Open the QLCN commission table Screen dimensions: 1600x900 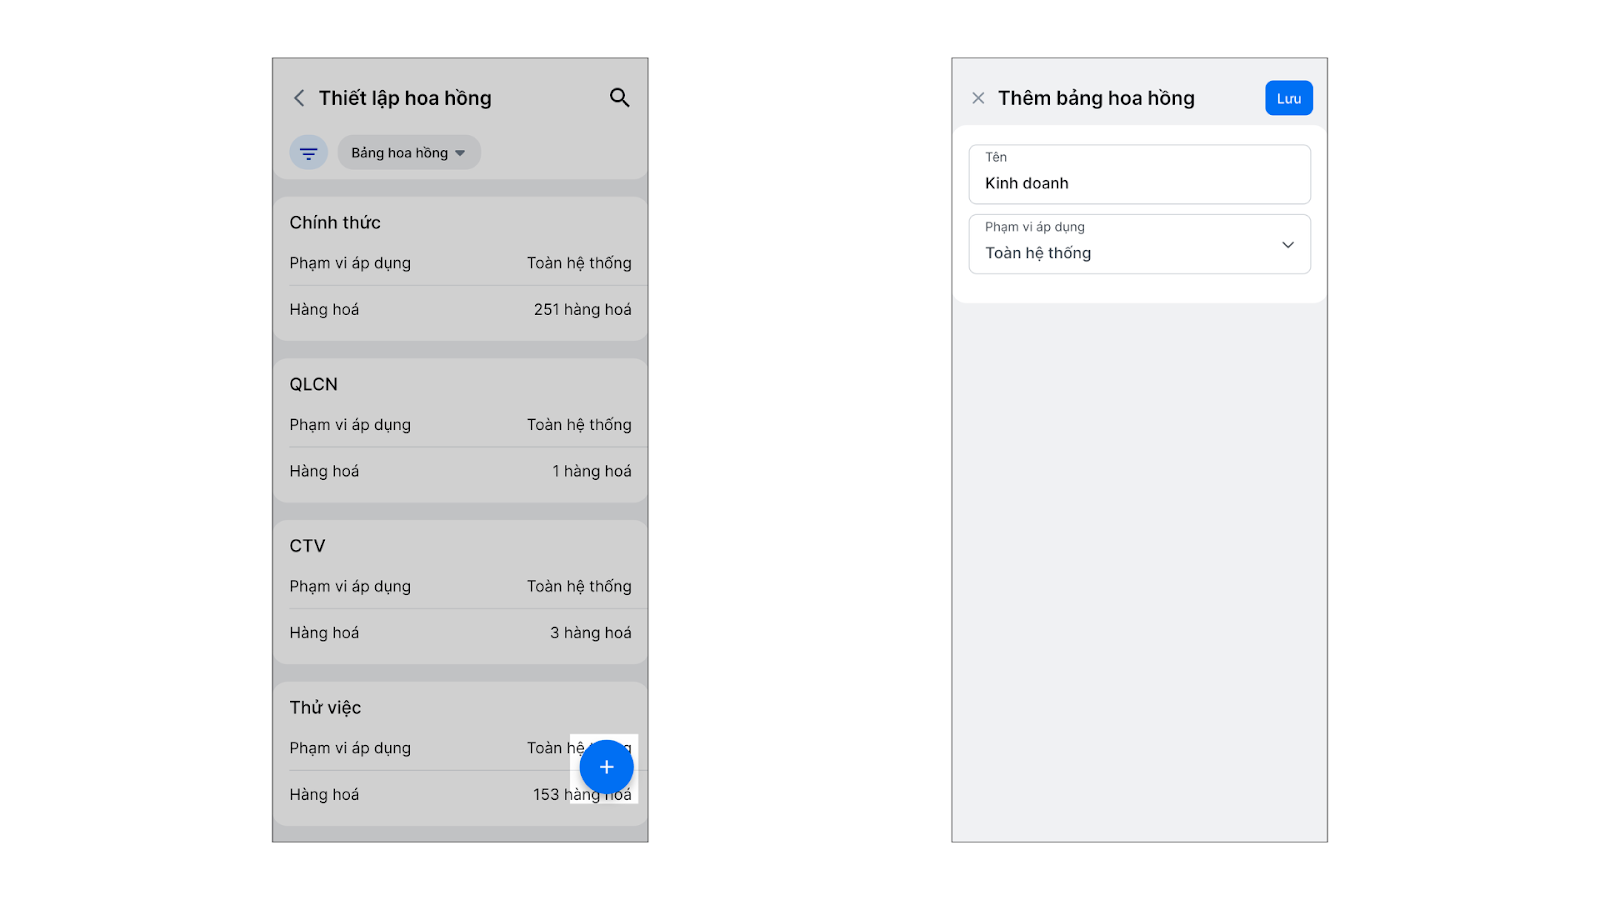[314, 385]
